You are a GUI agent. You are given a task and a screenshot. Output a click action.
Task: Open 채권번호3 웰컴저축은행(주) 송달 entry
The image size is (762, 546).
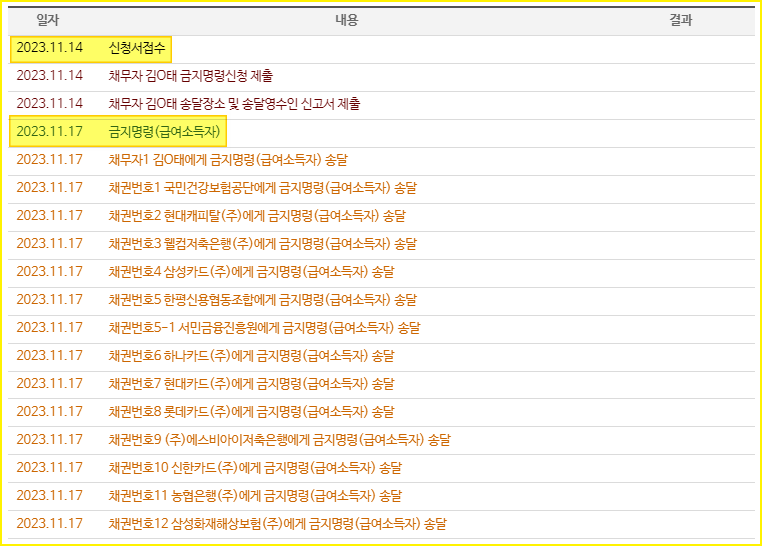click(262, 244)
